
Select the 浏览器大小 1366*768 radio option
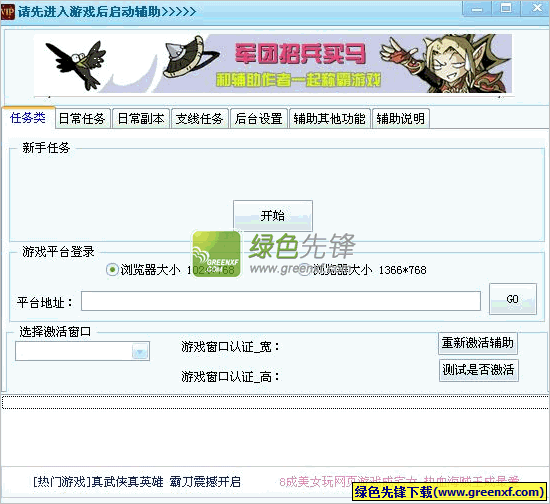(x=304, y=270)
